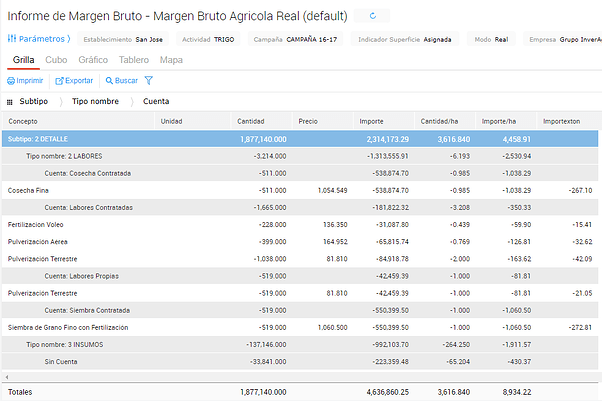
Task: Collapse the Subtipo: 2 DETALLE group row
Action: point(300,139)
